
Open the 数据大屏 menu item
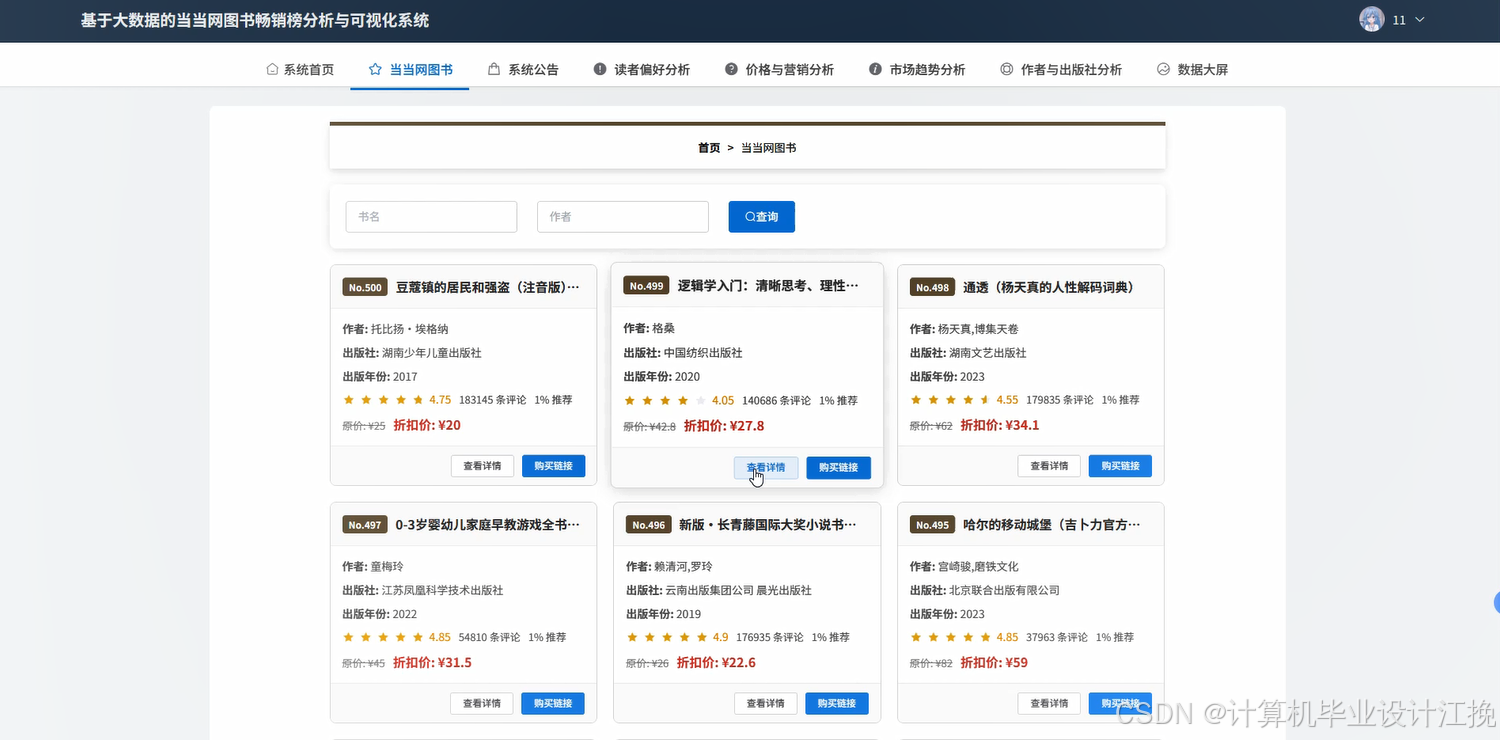(x=1192, y=70)
